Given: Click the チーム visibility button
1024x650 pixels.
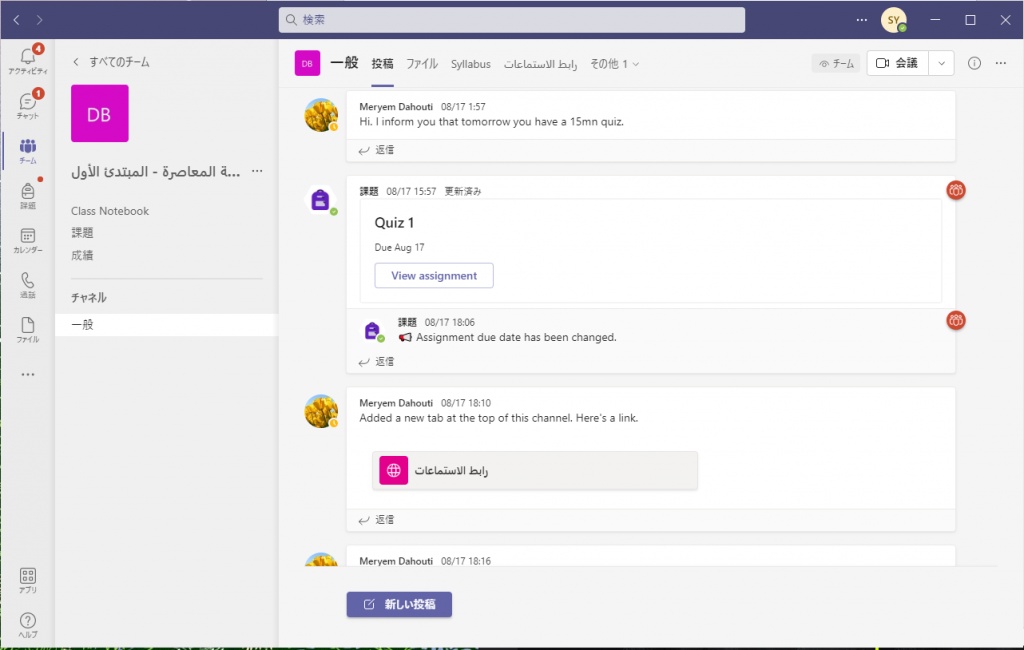Looking at the screenshot, I should pos(836,63).
